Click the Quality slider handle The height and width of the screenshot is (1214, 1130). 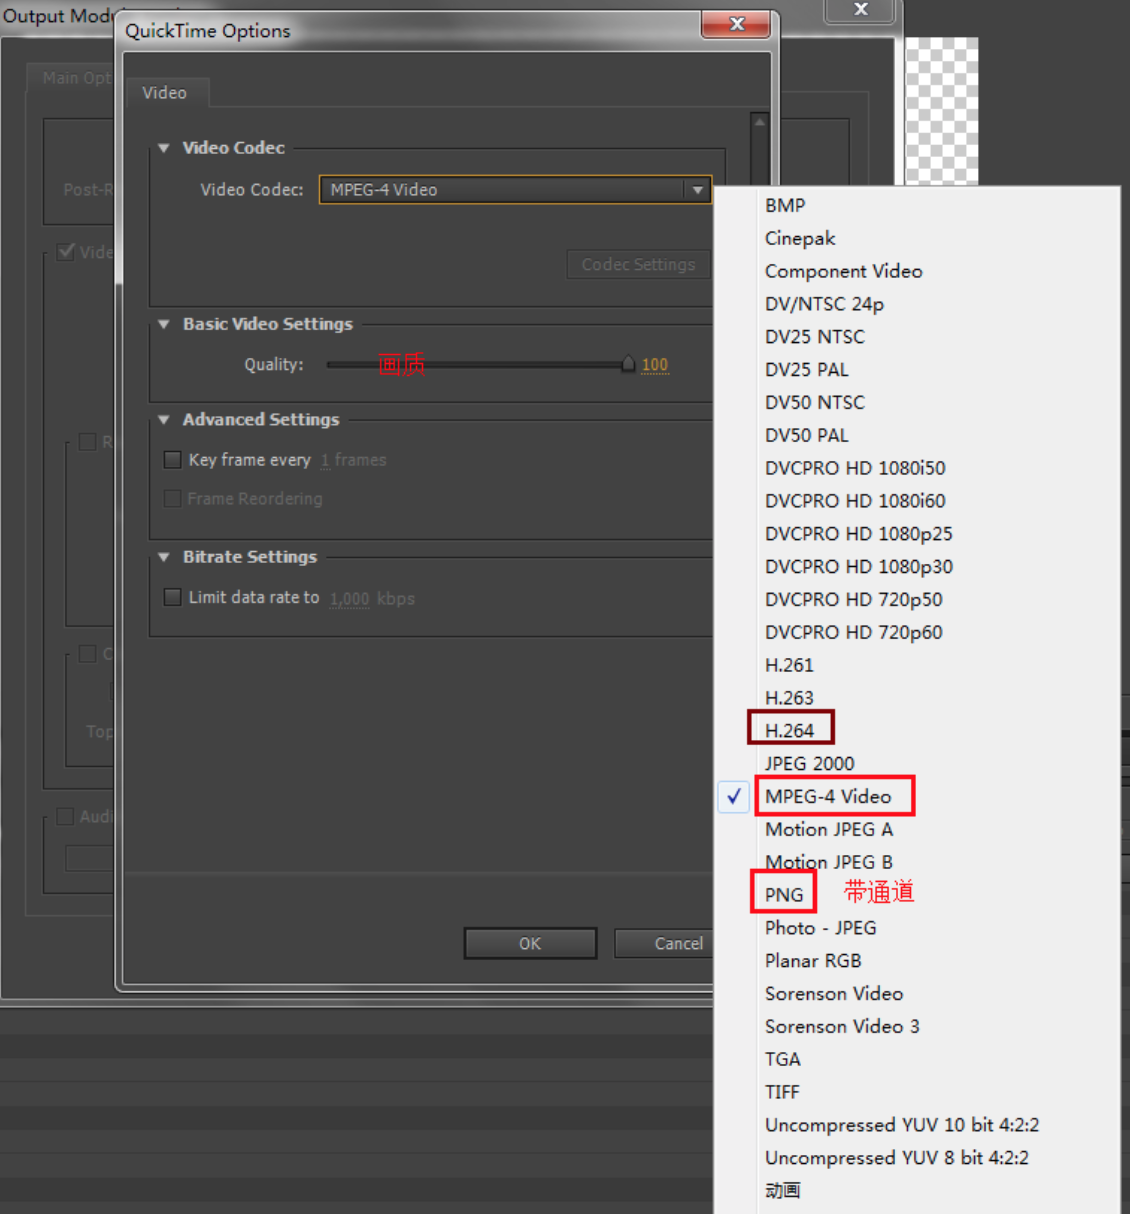click(x=628, y=364)
